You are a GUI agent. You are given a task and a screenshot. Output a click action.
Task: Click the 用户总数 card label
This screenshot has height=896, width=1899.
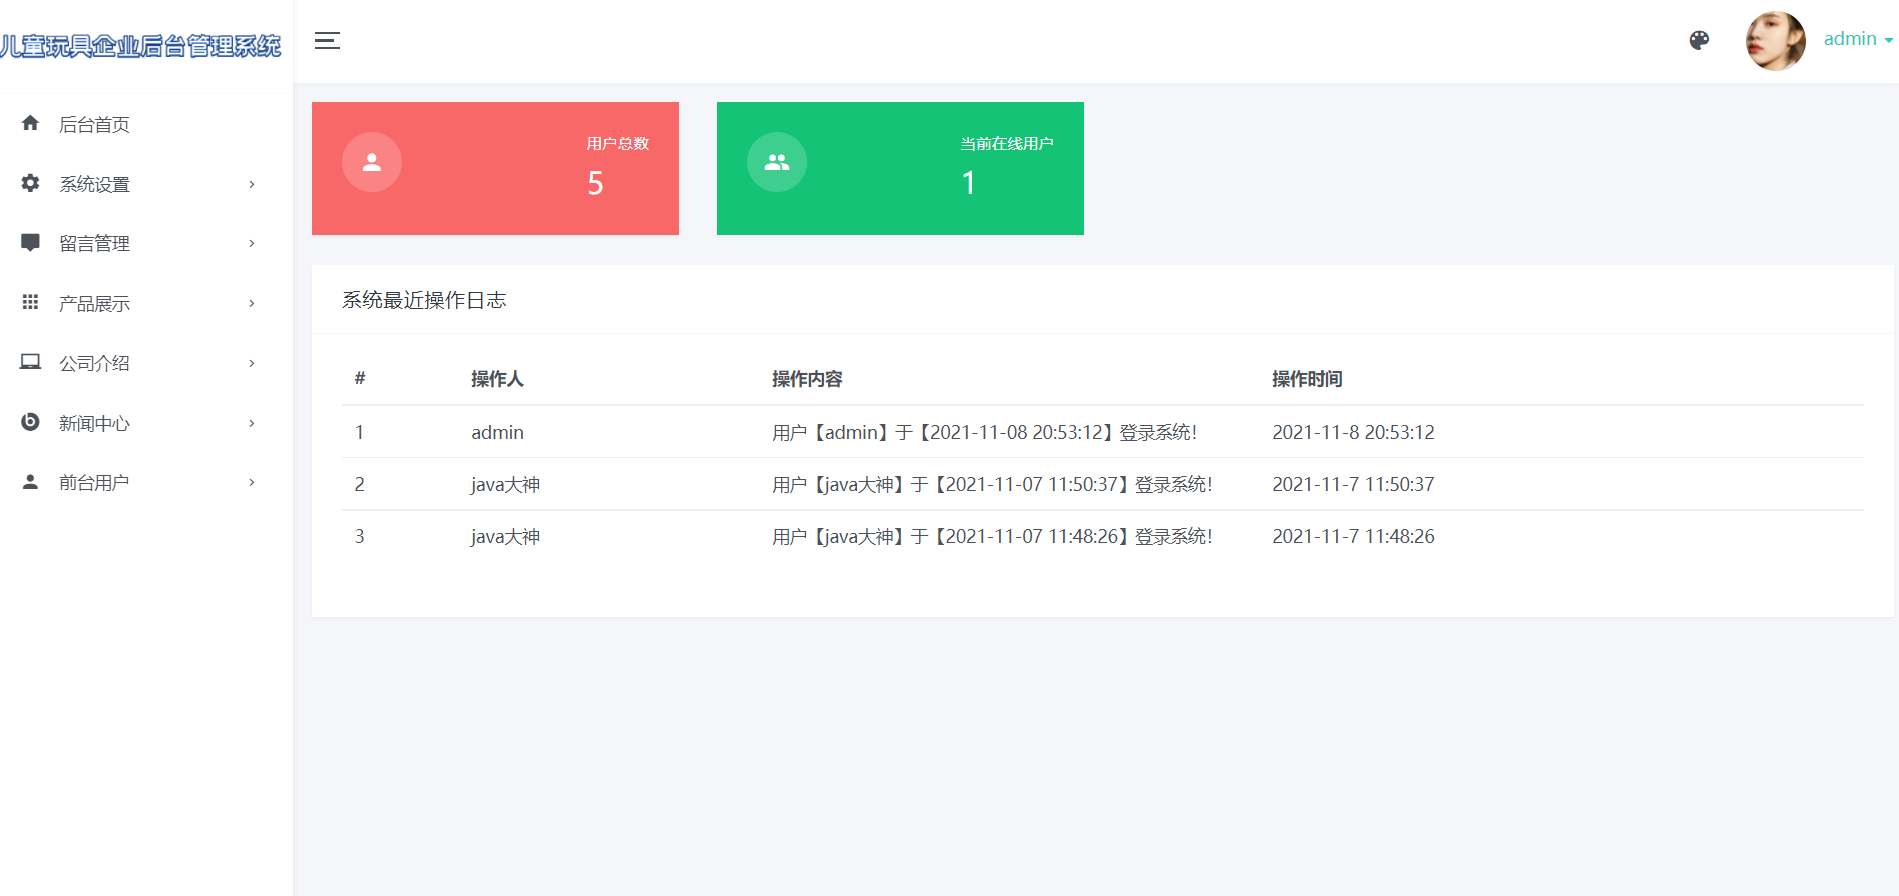click(618, 144)
